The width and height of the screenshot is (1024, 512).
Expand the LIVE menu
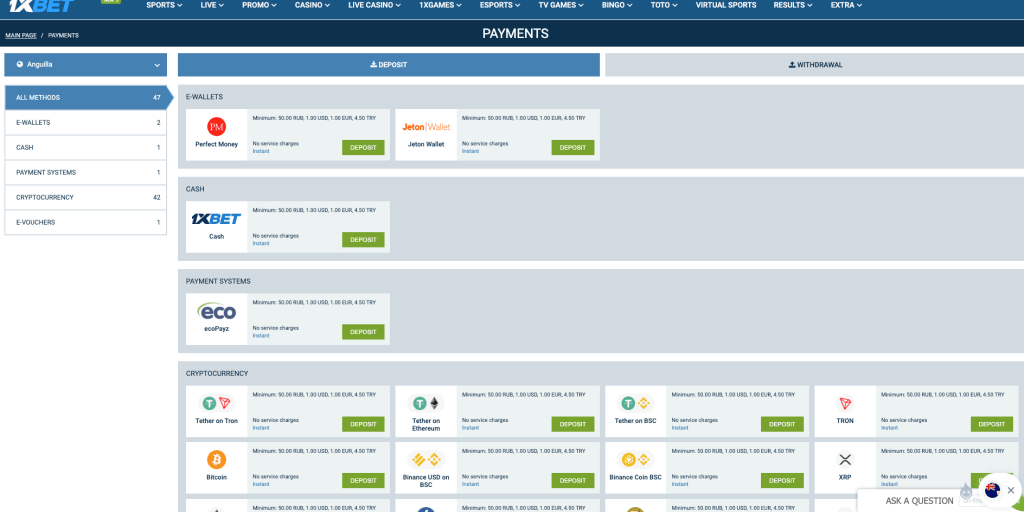[x=212, y=5]
